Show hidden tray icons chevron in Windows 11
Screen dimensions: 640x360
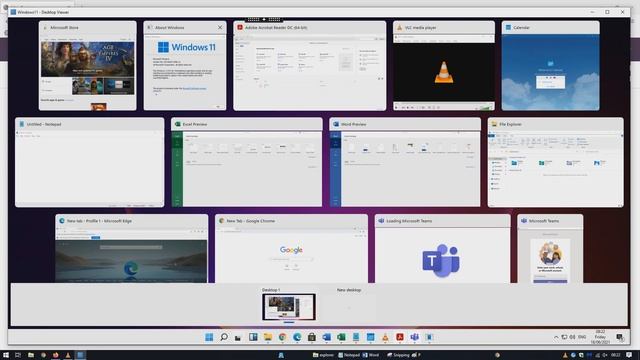pos(556,337)
